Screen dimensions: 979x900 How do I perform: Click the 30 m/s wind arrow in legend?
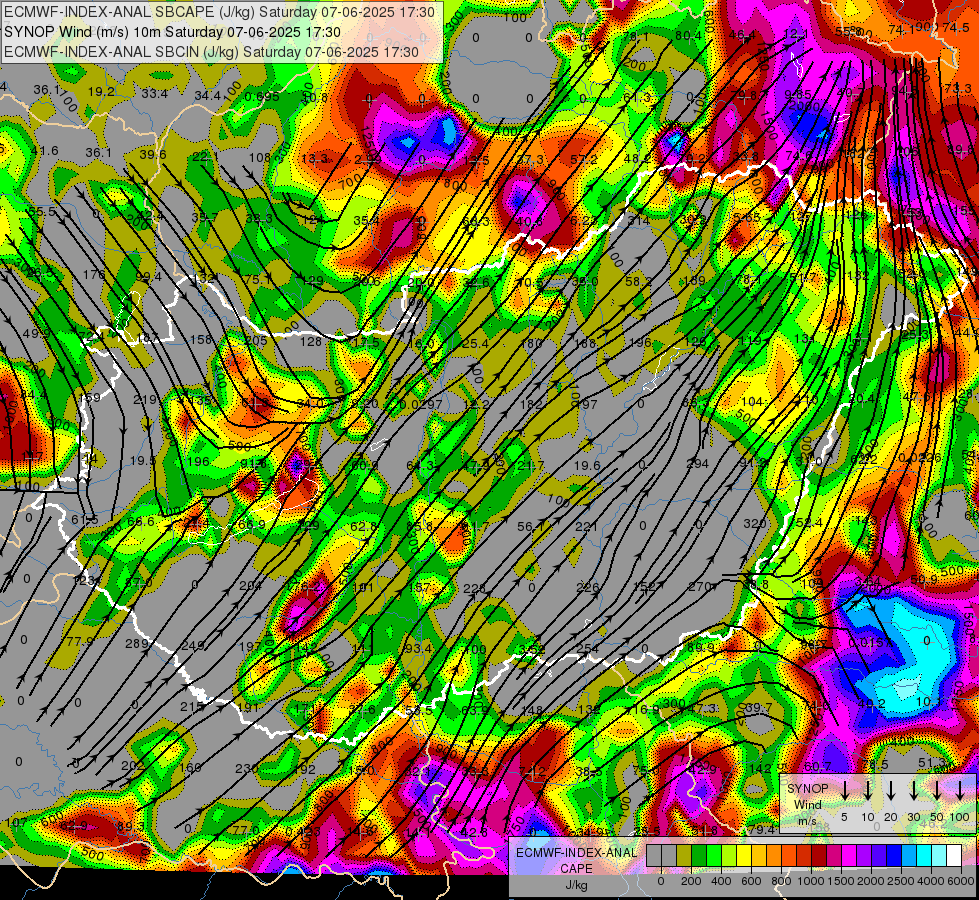pos(914,790)
